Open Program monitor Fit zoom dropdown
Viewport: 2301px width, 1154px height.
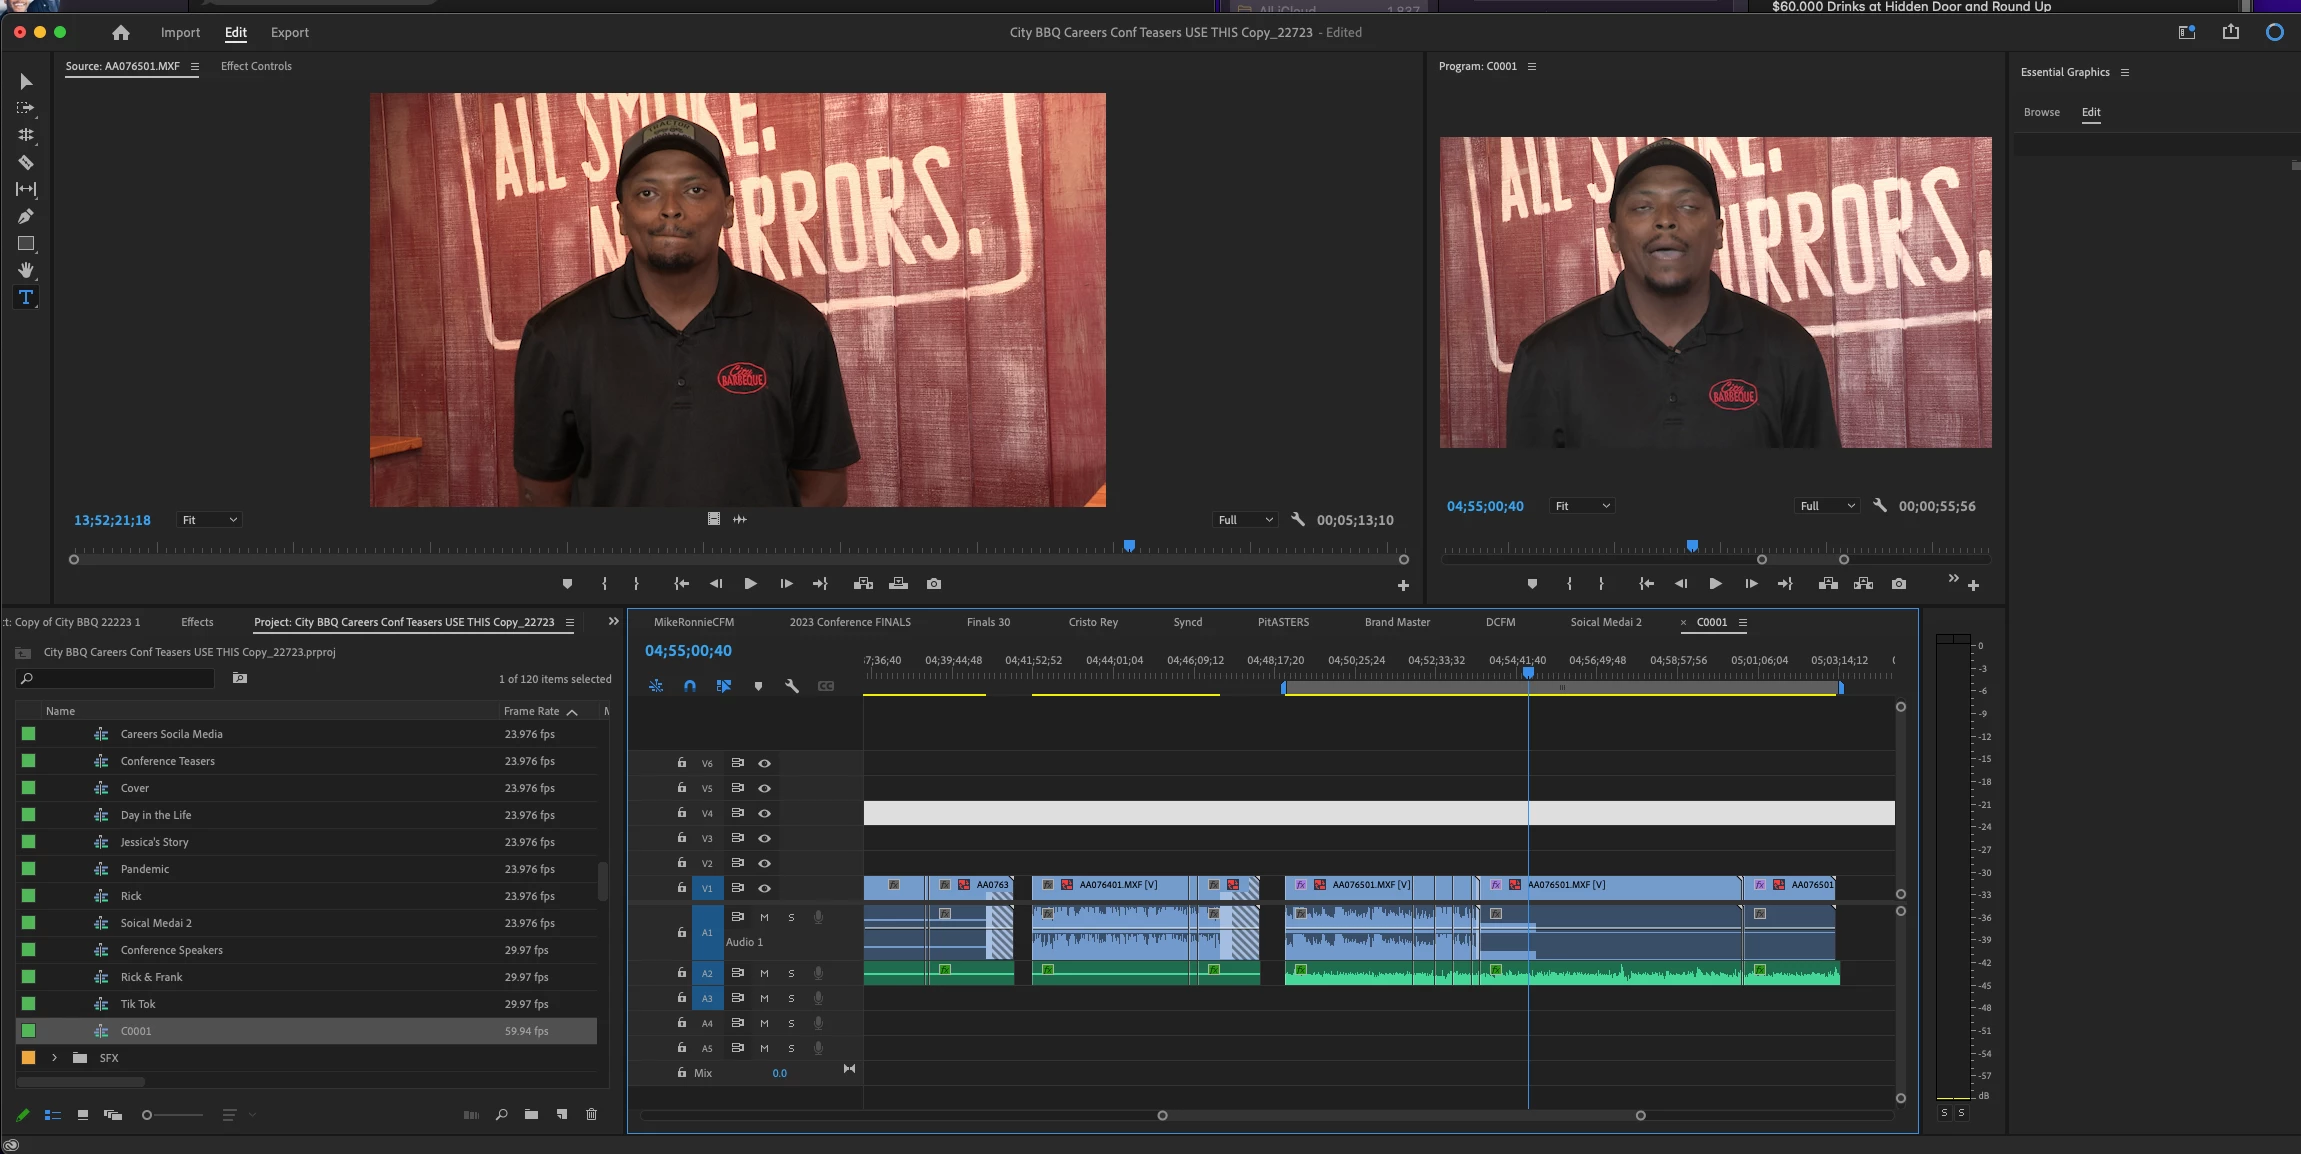tap(1582, 506)
